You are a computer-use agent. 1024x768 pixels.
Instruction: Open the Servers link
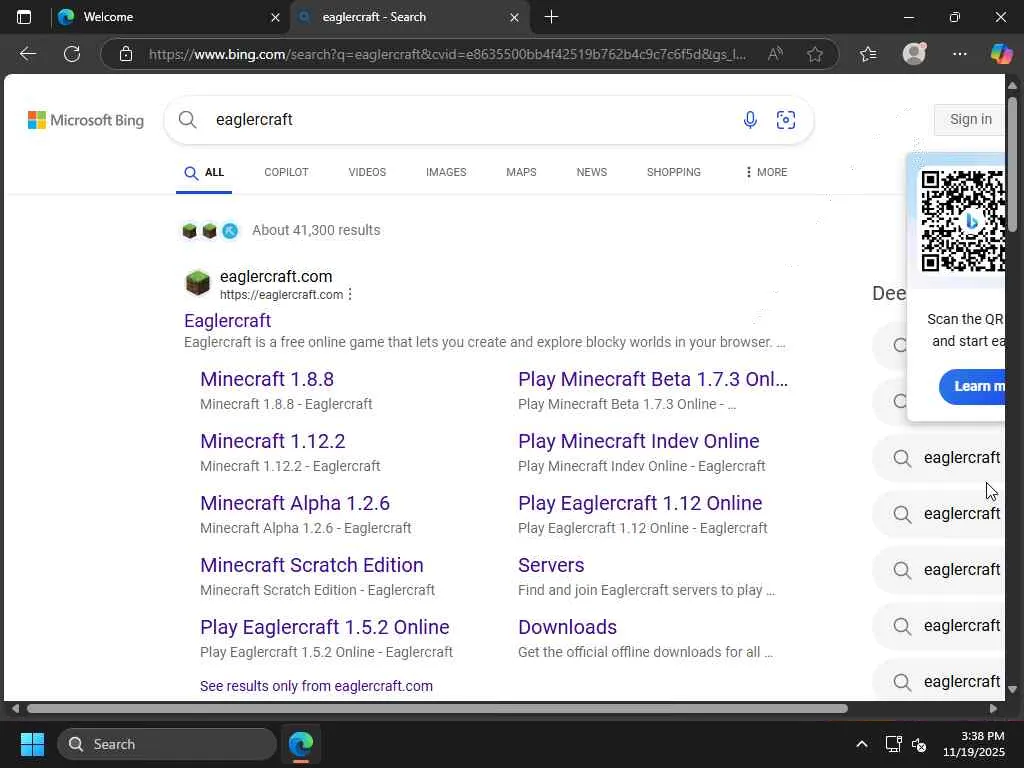pos(551,566)
